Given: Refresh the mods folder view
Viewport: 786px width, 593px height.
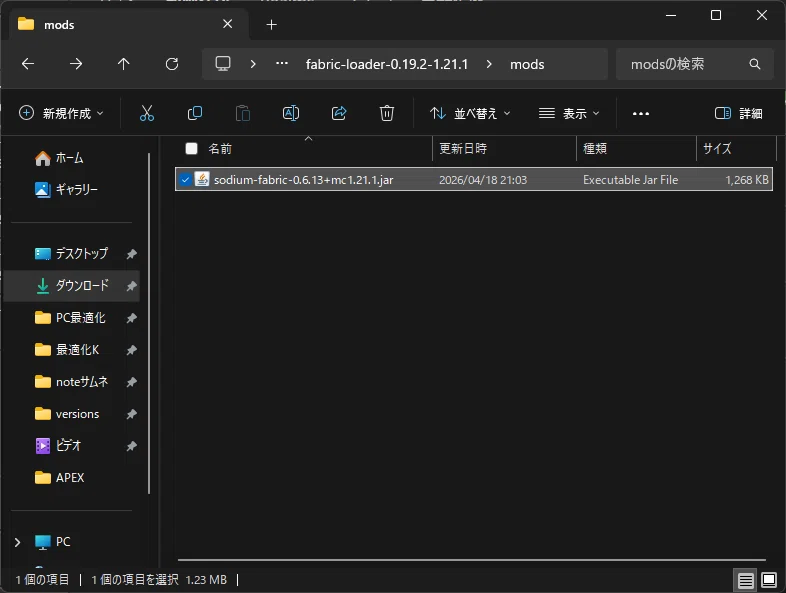Looking at the screenshot, I should pyautogui.click(x=172, y=64).
